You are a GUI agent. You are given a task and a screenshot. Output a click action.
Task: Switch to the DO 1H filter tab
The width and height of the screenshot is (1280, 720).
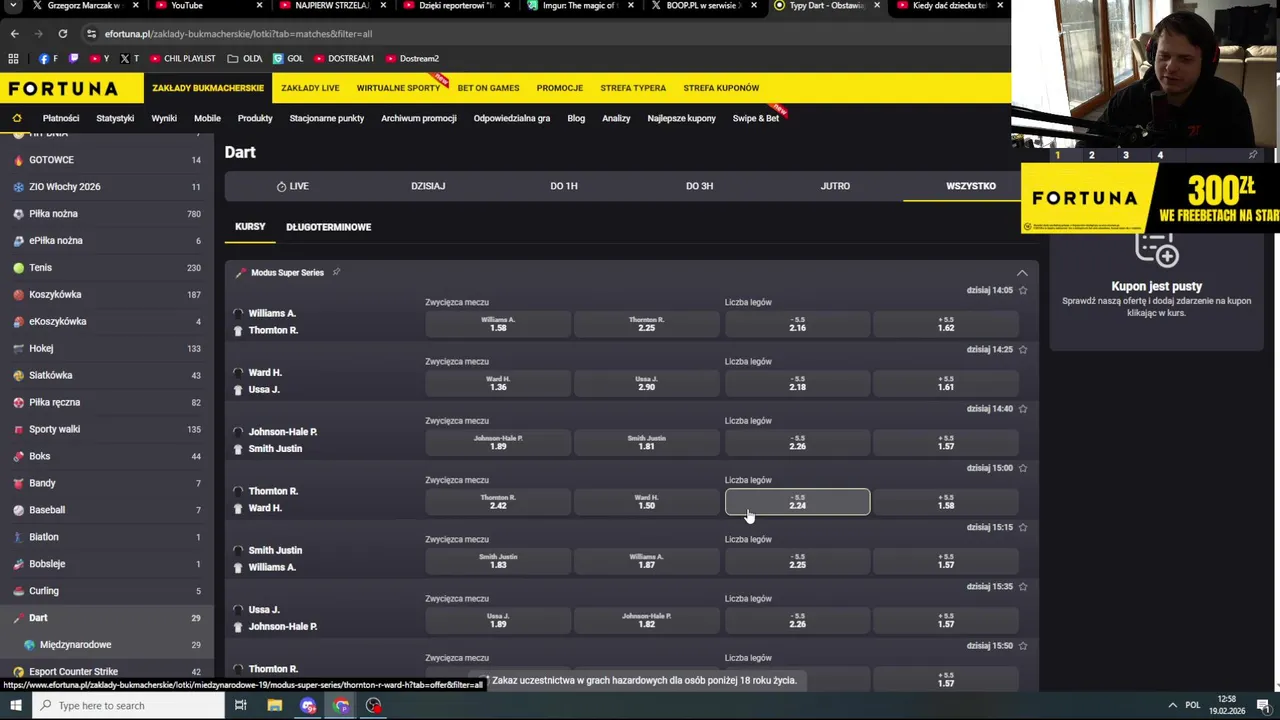coord(564,186)
